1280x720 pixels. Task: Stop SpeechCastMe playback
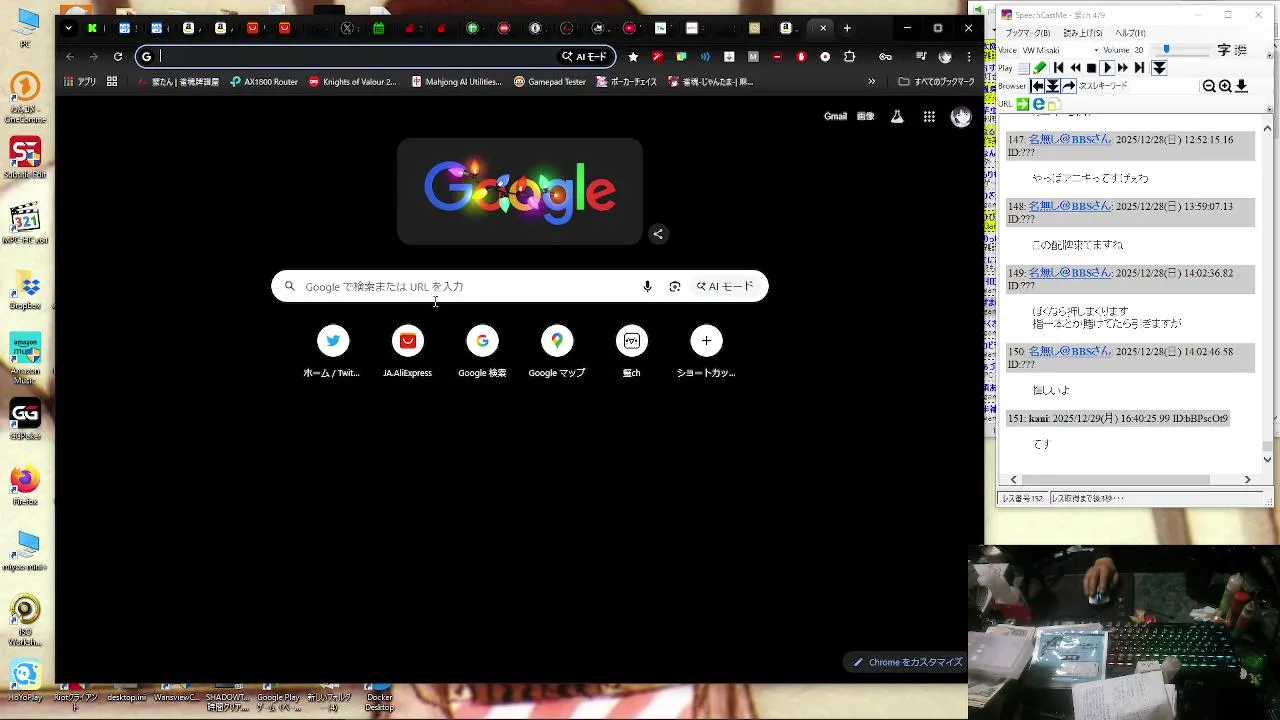tap(1091, 68)
